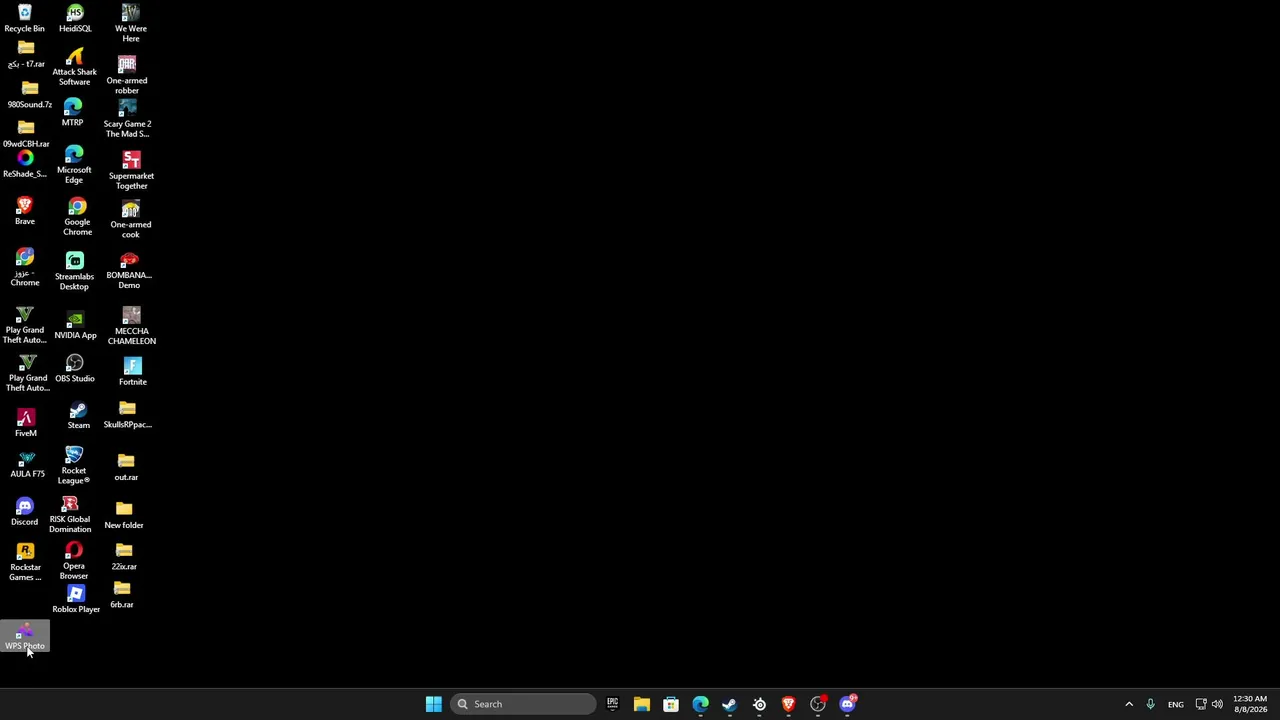Image resolution: width=1280 pixels, height=720 pixels.
Task: Select the 09wdCBH.rar archive file
Action: point(26,134)
